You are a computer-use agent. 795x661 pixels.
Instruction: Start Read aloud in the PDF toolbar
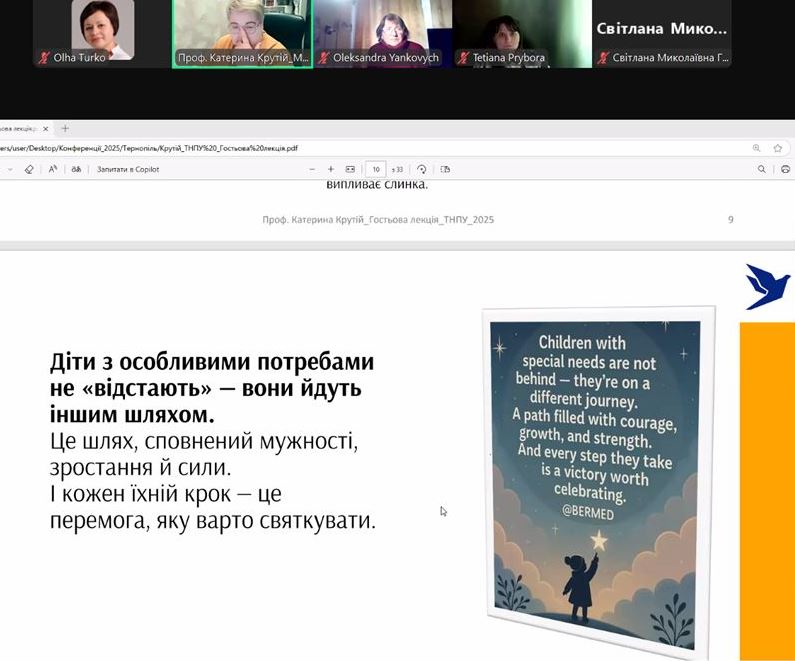pyautogui.click(x=53, y=169)
